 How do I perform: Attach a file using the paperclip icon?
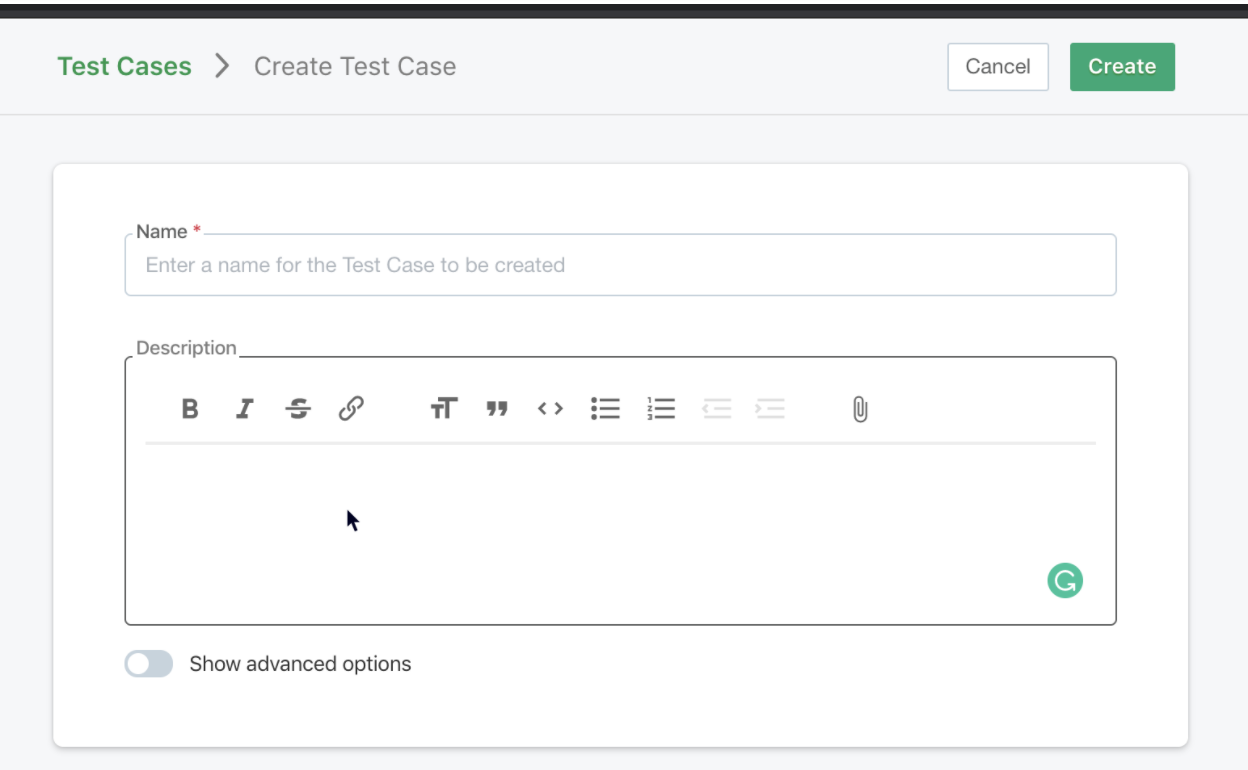click(x=859, y=408)
